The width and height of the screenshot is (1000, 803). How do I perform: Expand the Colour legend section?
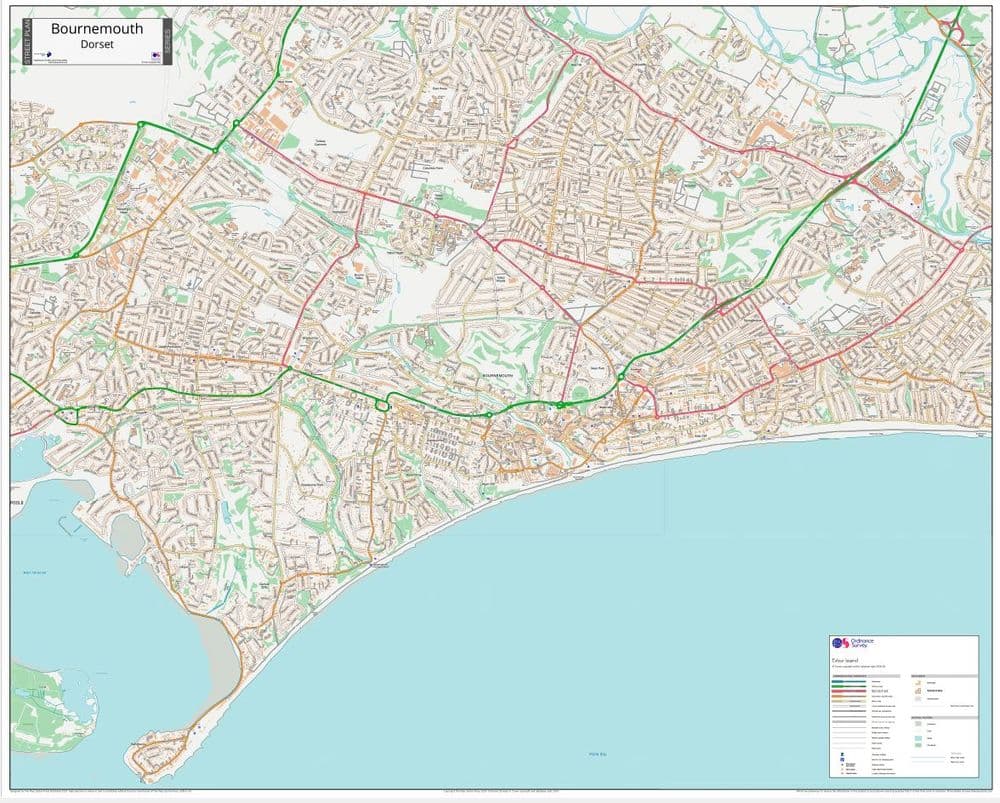845,659
